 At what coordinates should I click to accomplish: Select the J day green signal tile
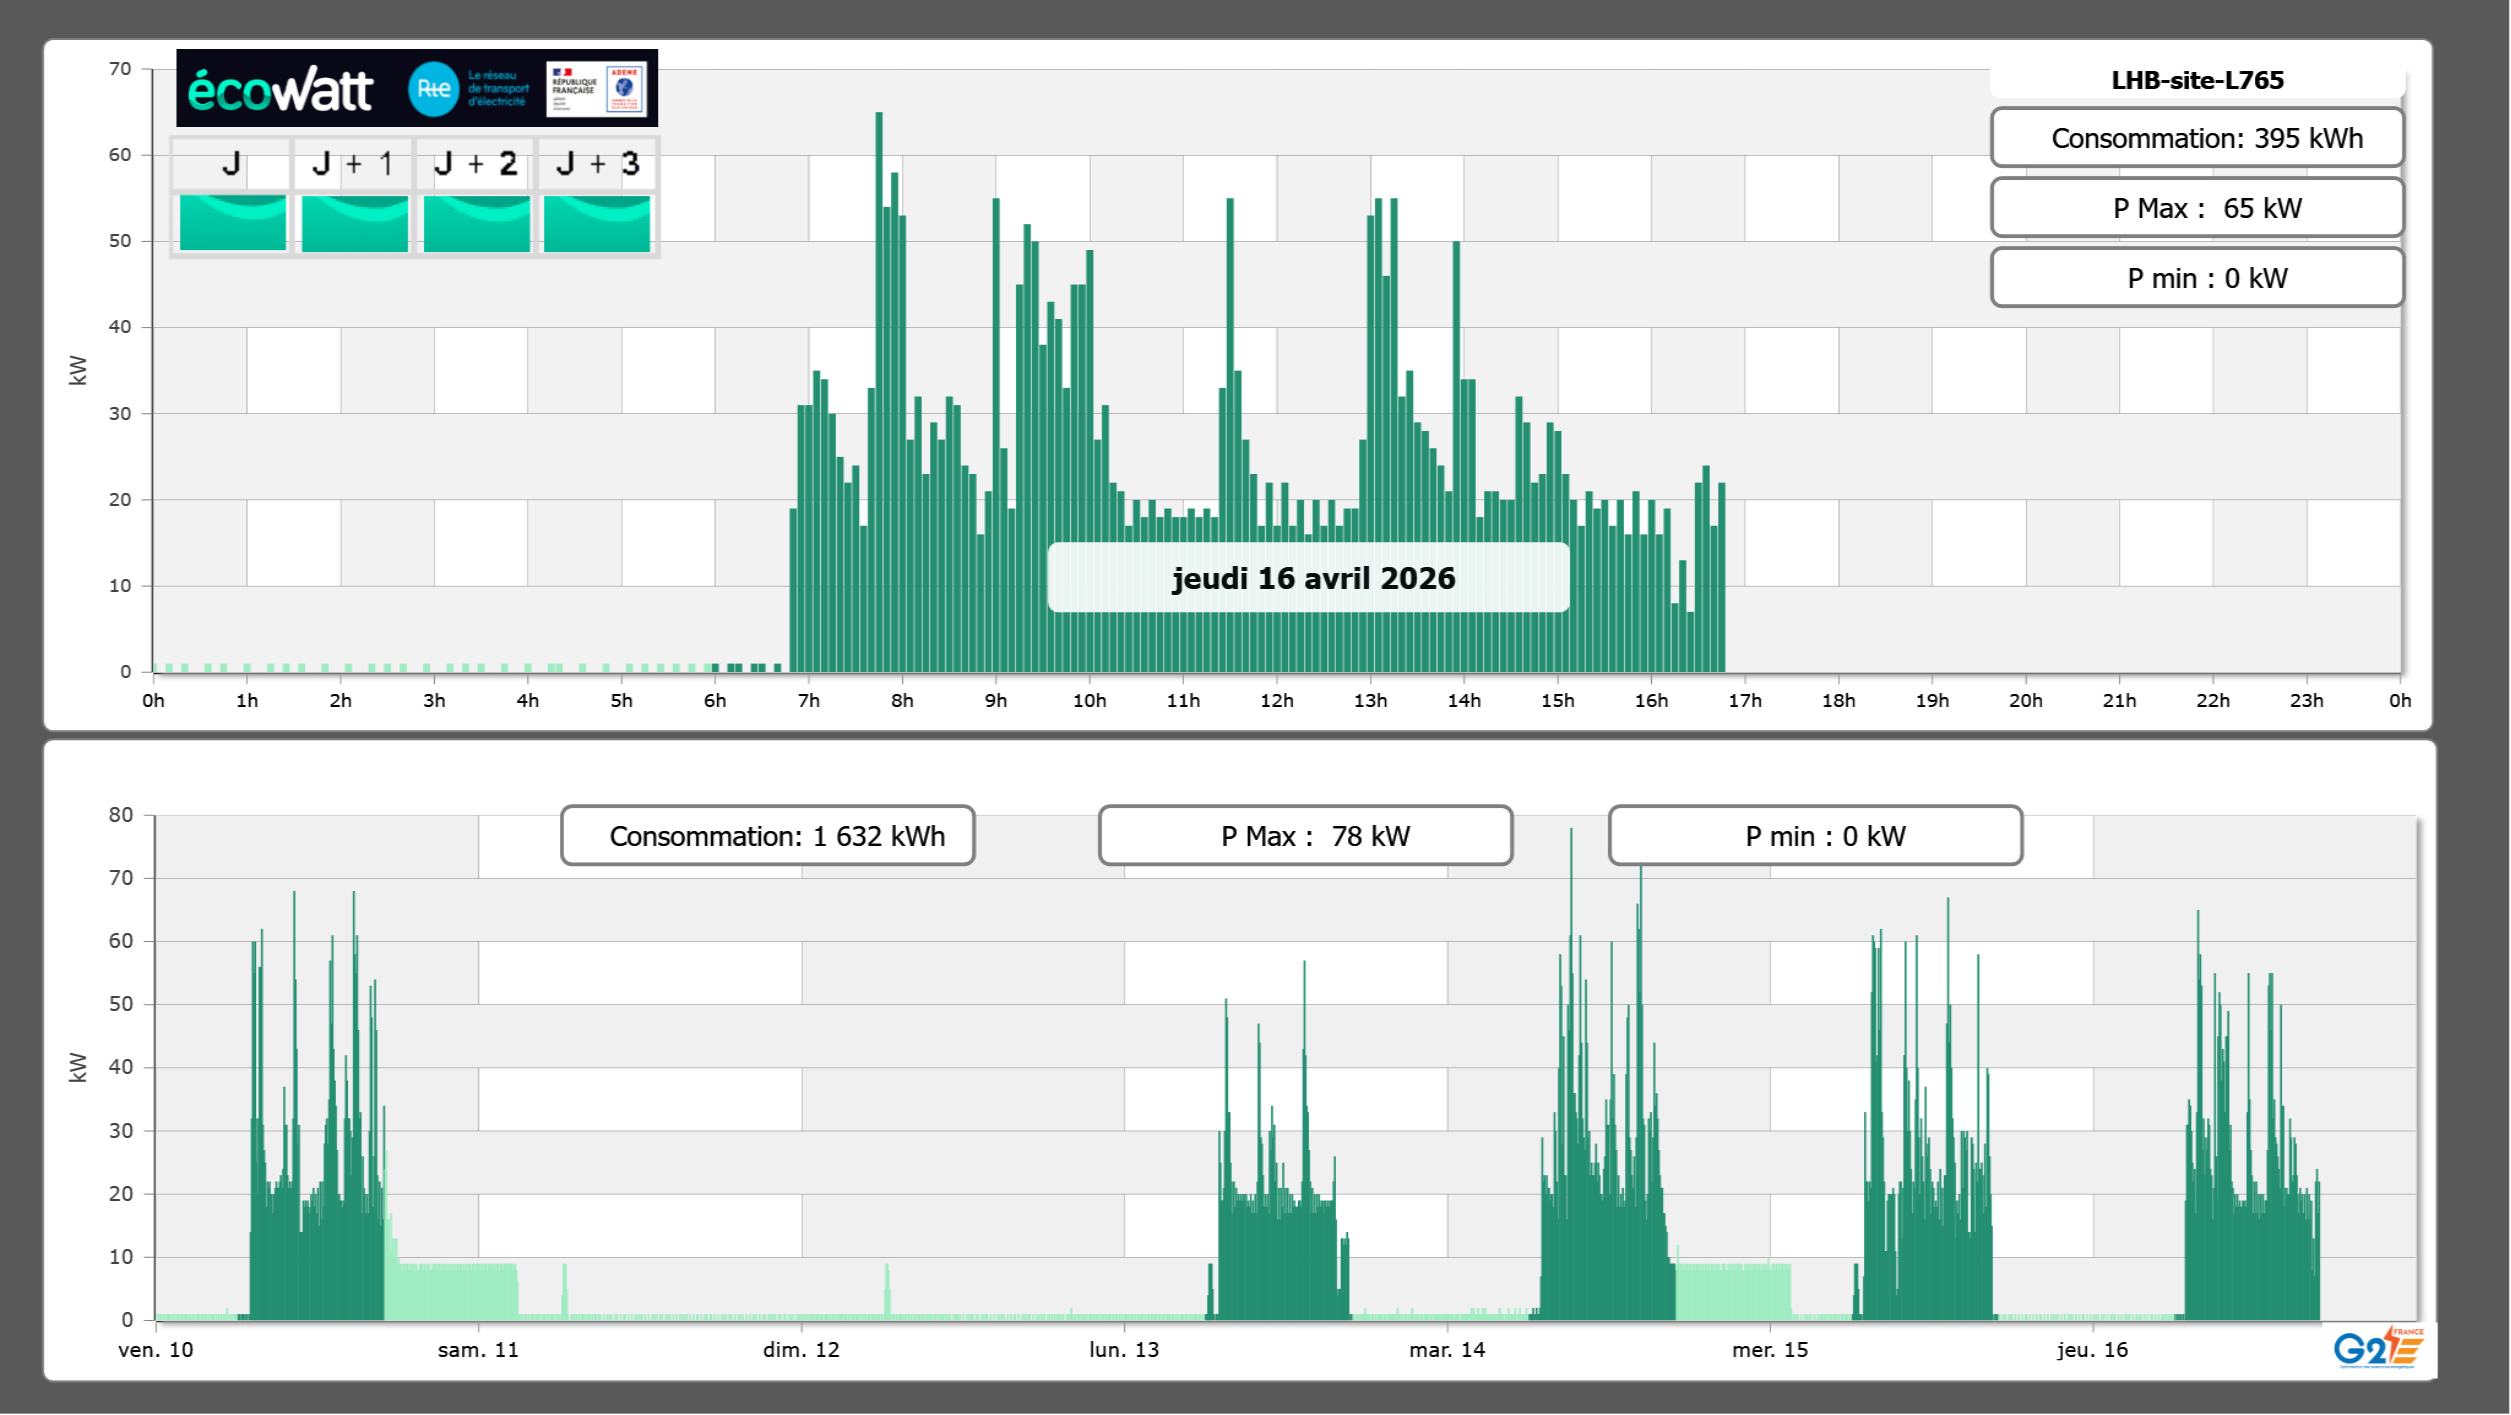[x=233, y=222]
